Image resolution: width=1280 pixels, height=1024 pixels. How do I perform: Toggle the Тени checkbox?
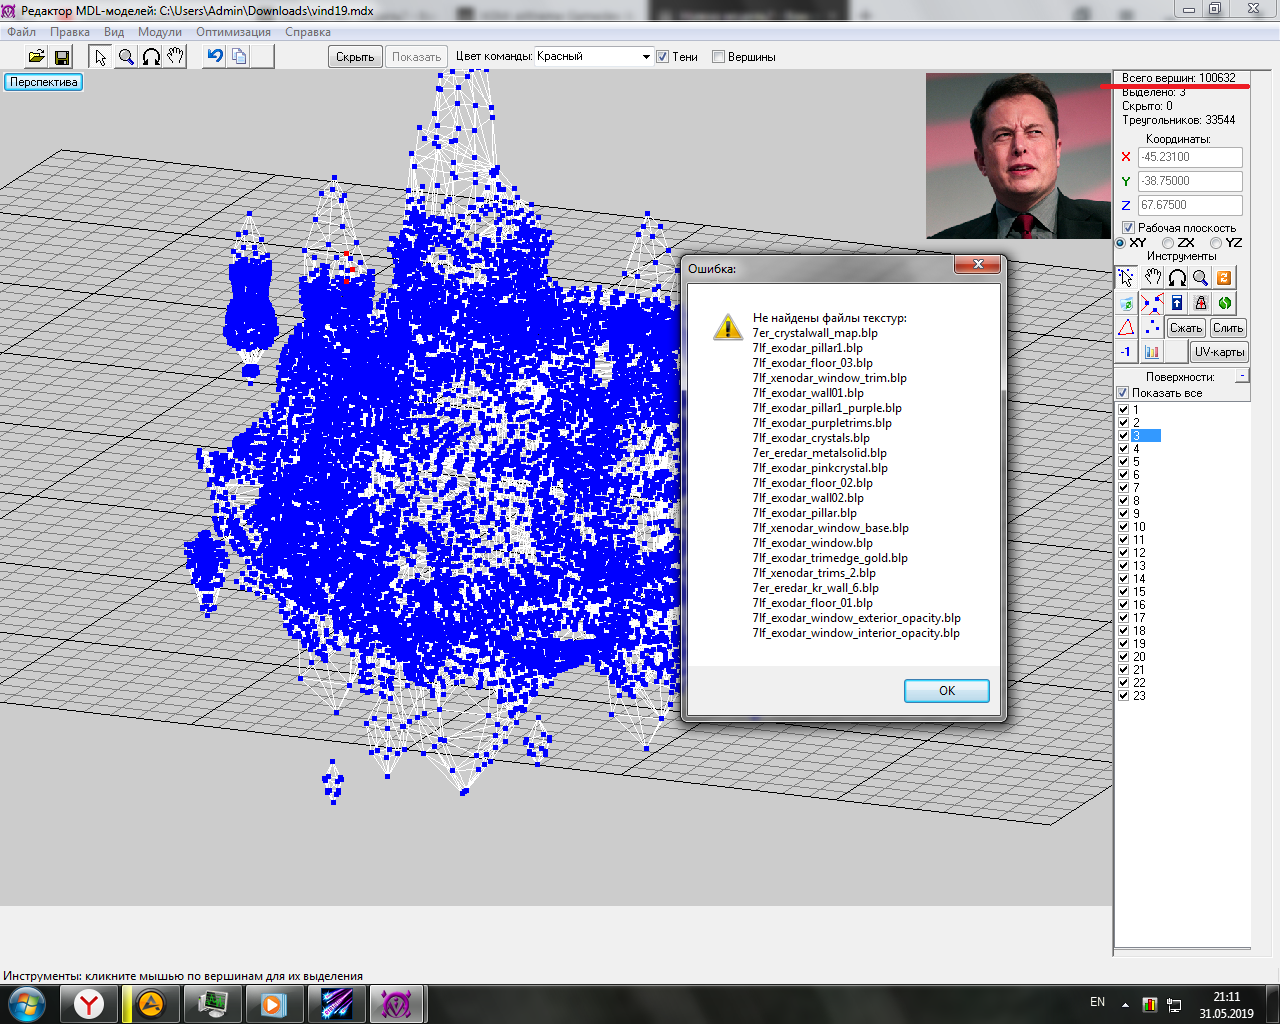click(662, 57)
